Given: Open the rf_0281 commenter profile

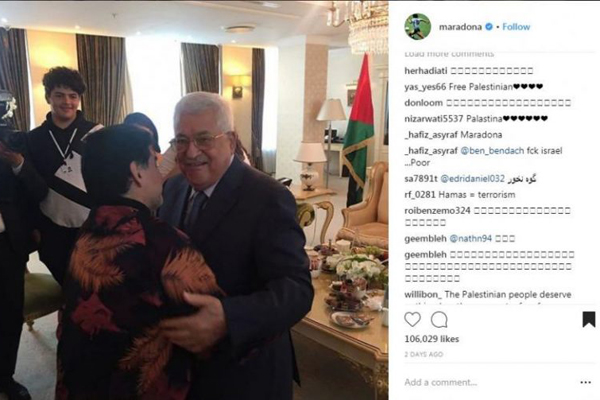Looking at the screenshot, I should [420, 195].
